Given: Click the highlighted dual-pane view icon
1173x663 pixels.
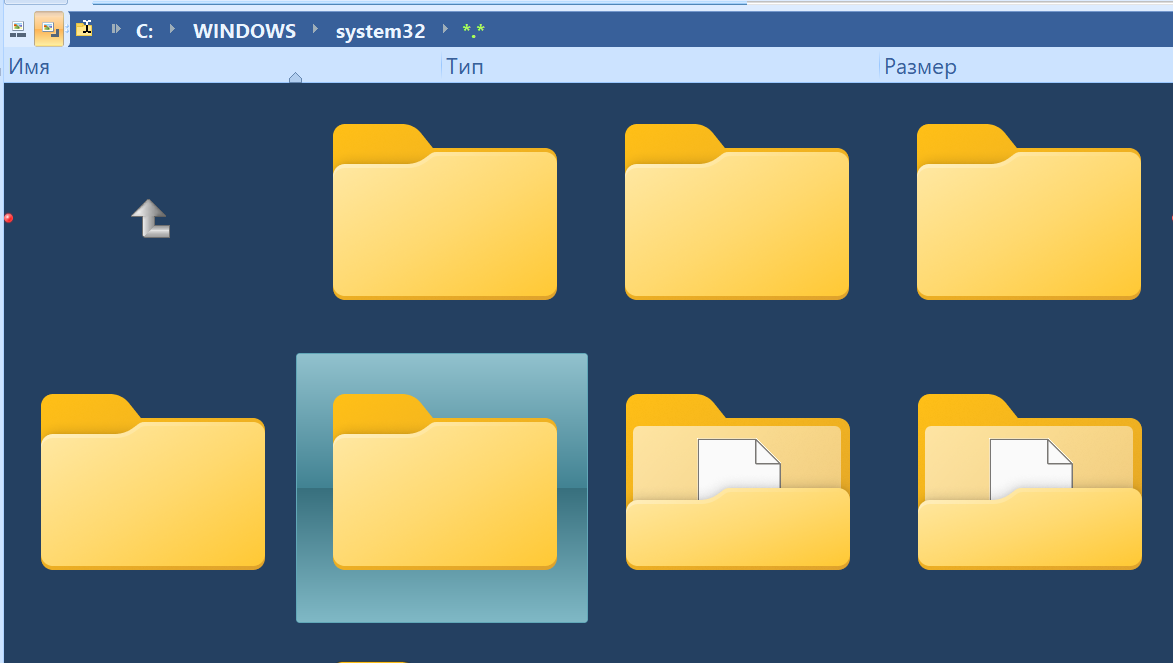Looking at the screenshot, I should [x=49, y=29].
